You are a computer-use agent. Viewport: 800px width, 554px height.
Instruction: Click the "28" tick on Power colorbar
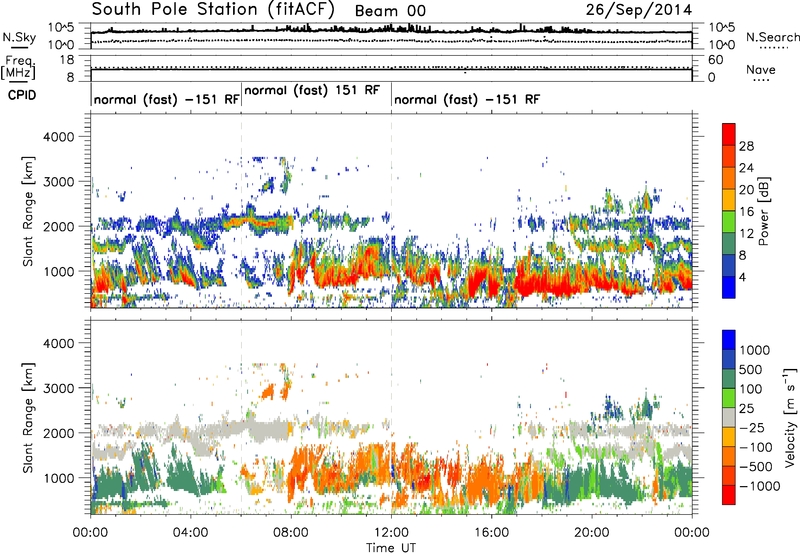pyautogui.click(x=746, y=146)
